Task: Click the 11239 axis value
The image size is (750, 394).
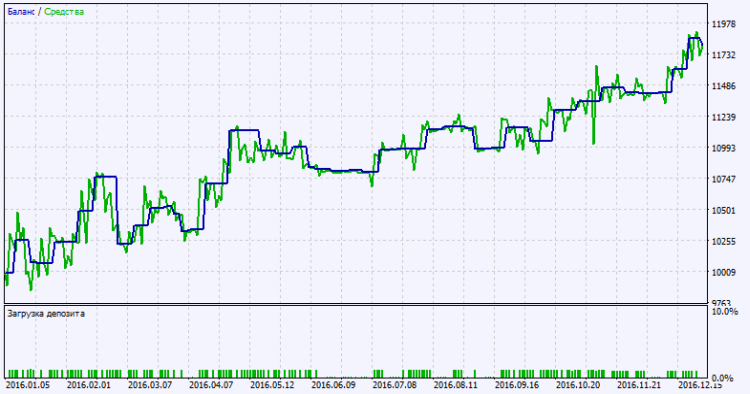Action: (724, 118)
